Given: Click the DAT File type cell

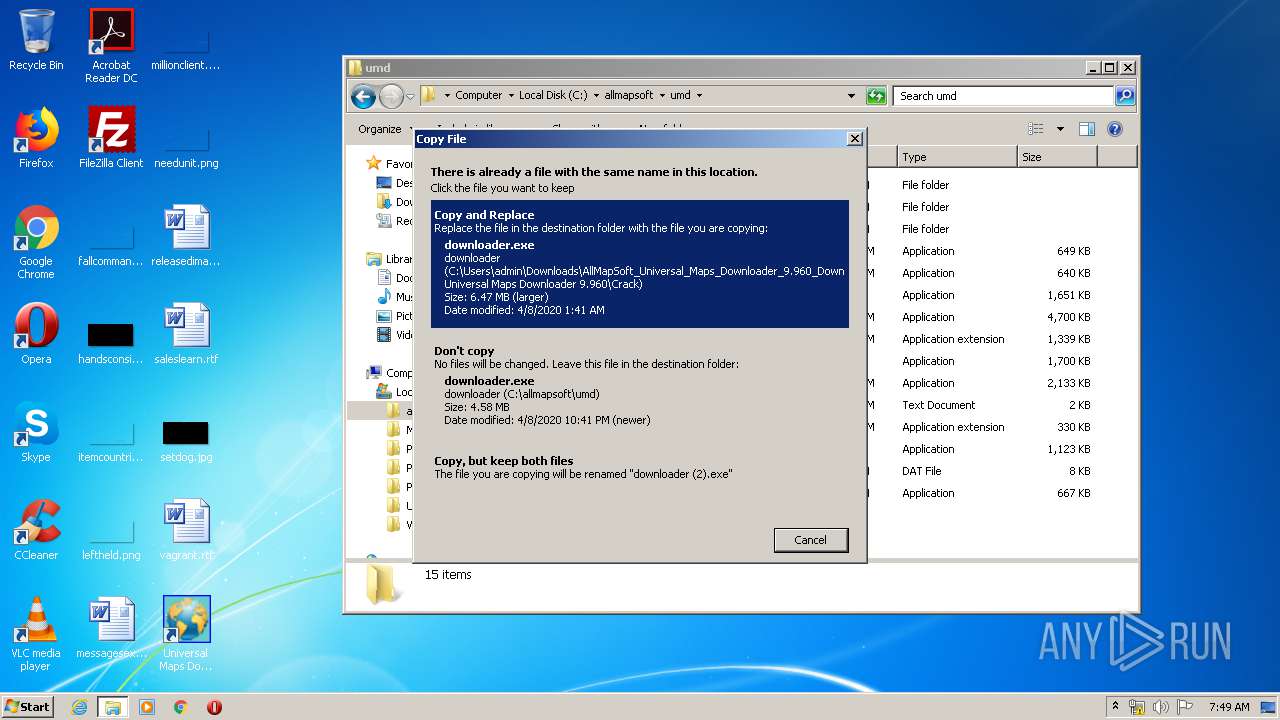Looking at the screenshot, I should coord(921,471).
